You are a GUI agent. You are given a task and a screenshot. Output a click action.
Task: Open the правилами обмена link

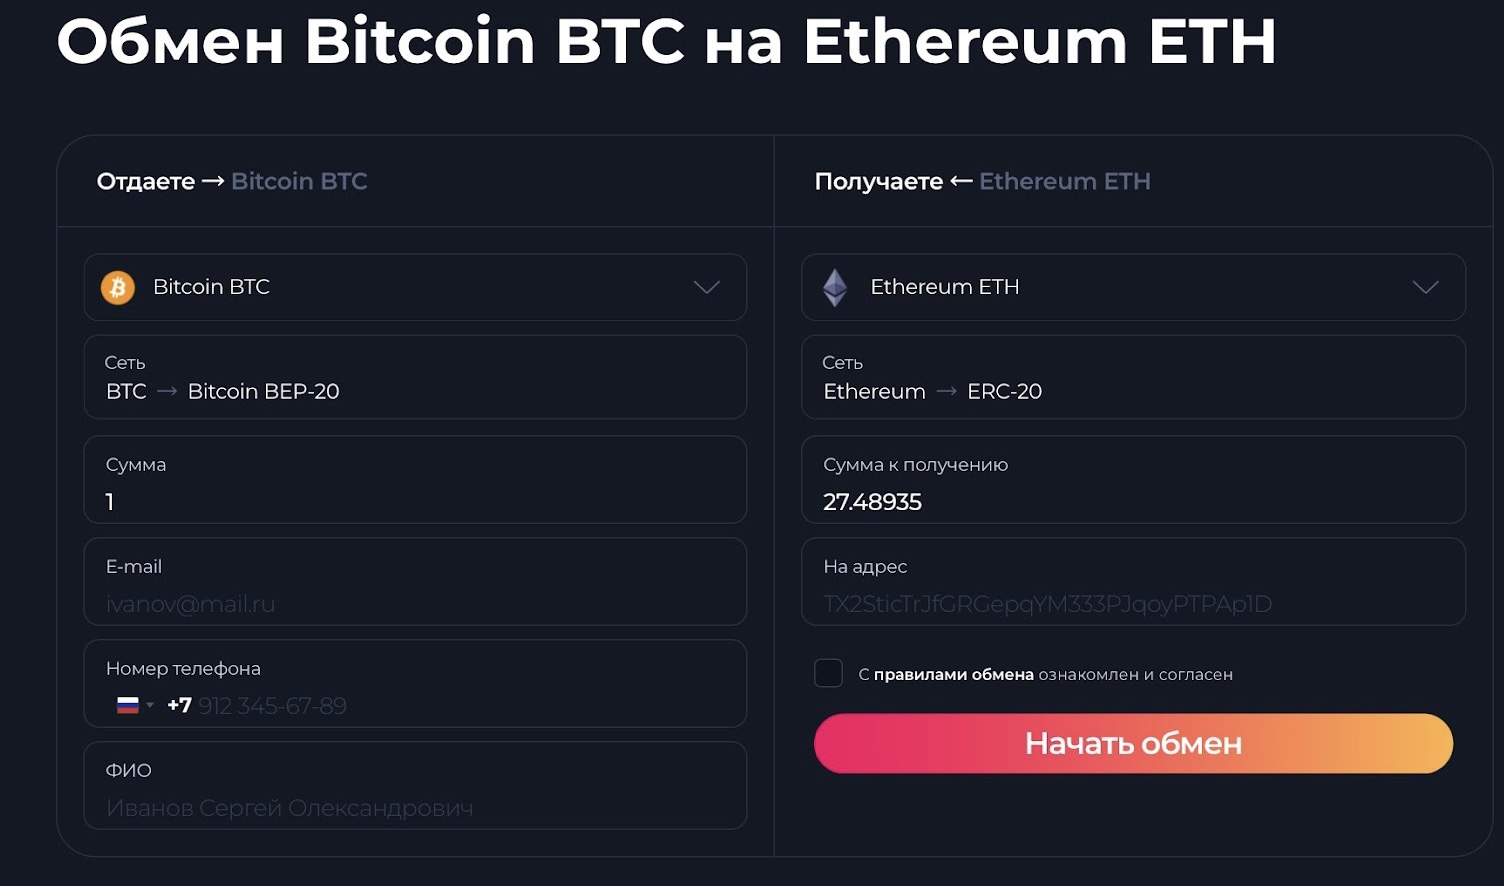click(x=953, y=675)
